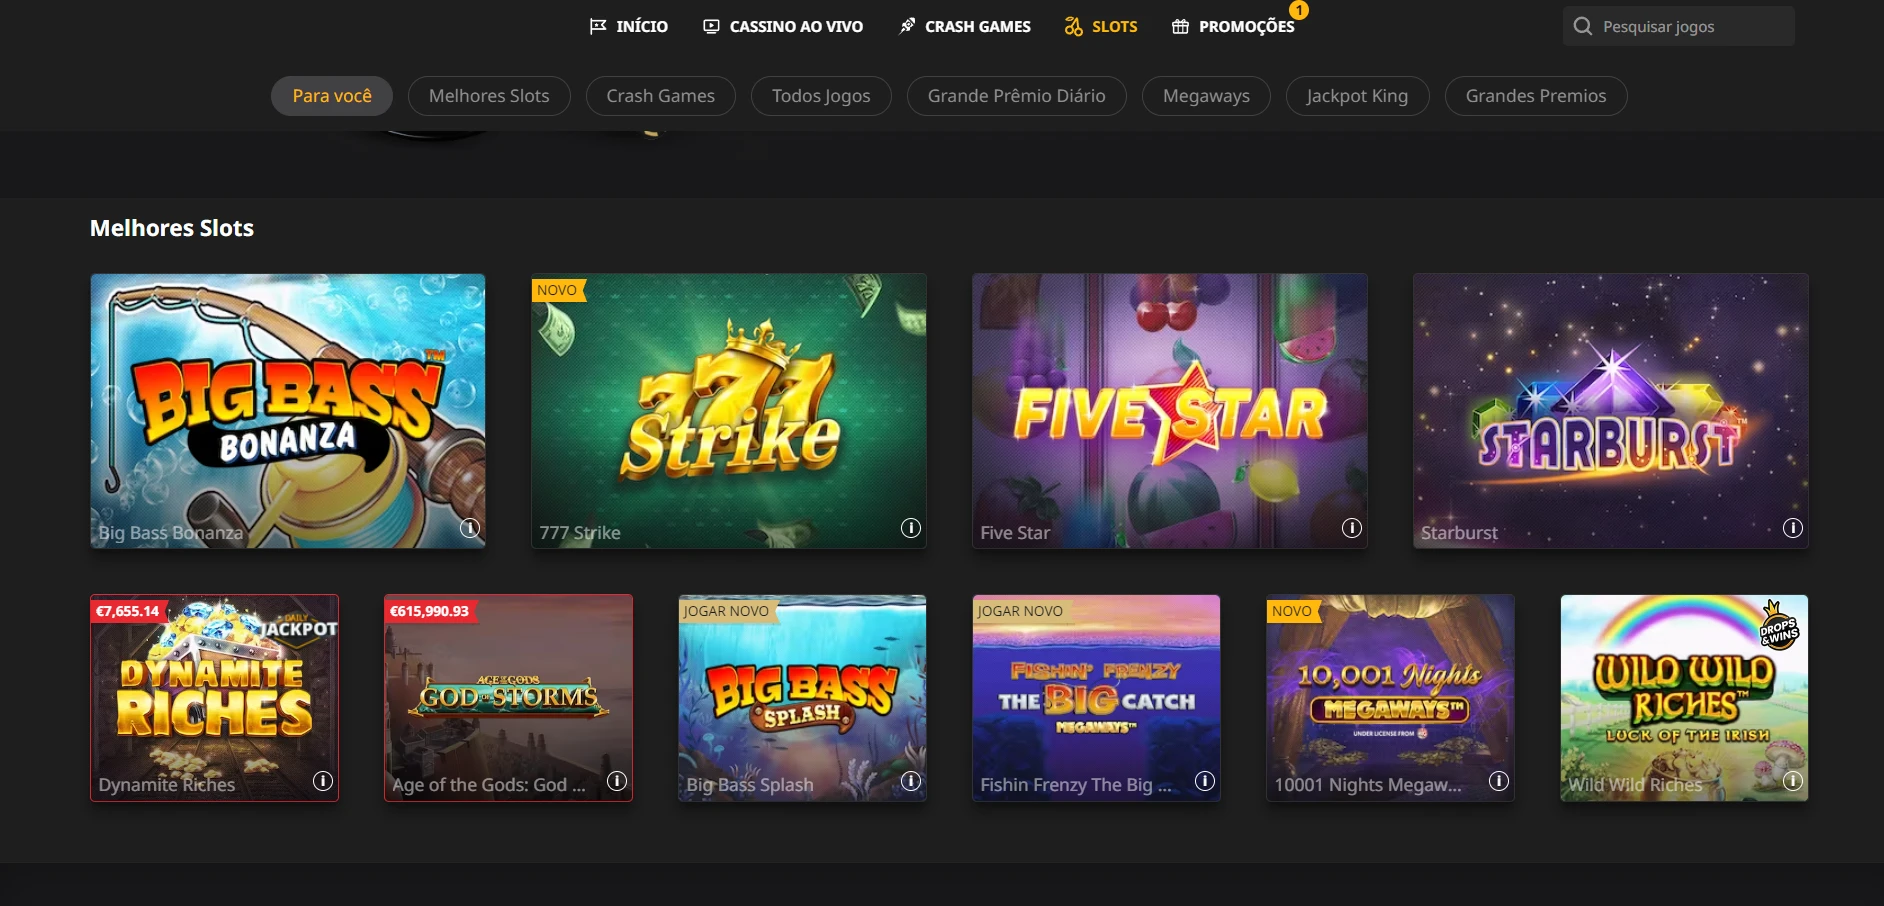Open info icon on Starburst
The height and width of the screenshot is (906, 1884).
click(1793, 528)
